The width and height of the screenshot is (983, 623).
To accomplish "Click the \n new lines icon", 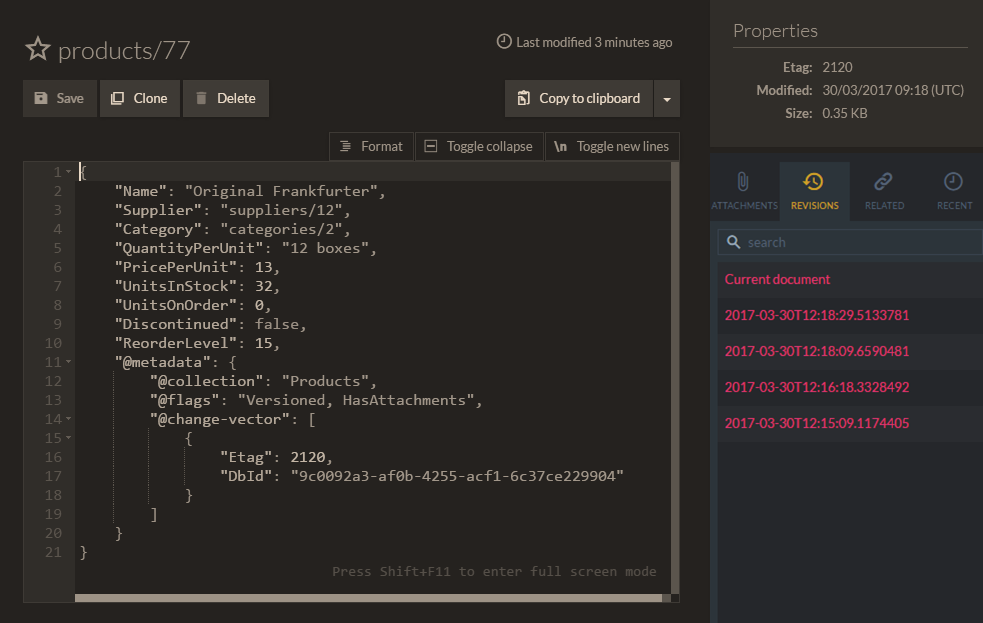I will 560,146.
